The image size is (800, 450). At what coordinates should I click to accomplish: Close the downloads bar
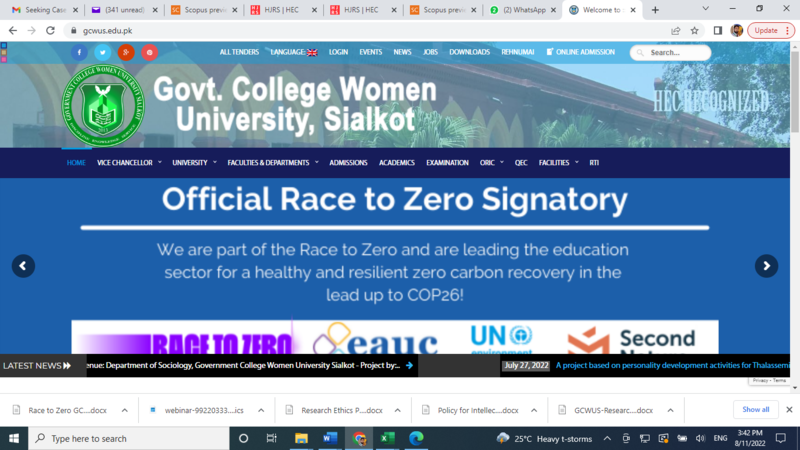coord(789,410)
